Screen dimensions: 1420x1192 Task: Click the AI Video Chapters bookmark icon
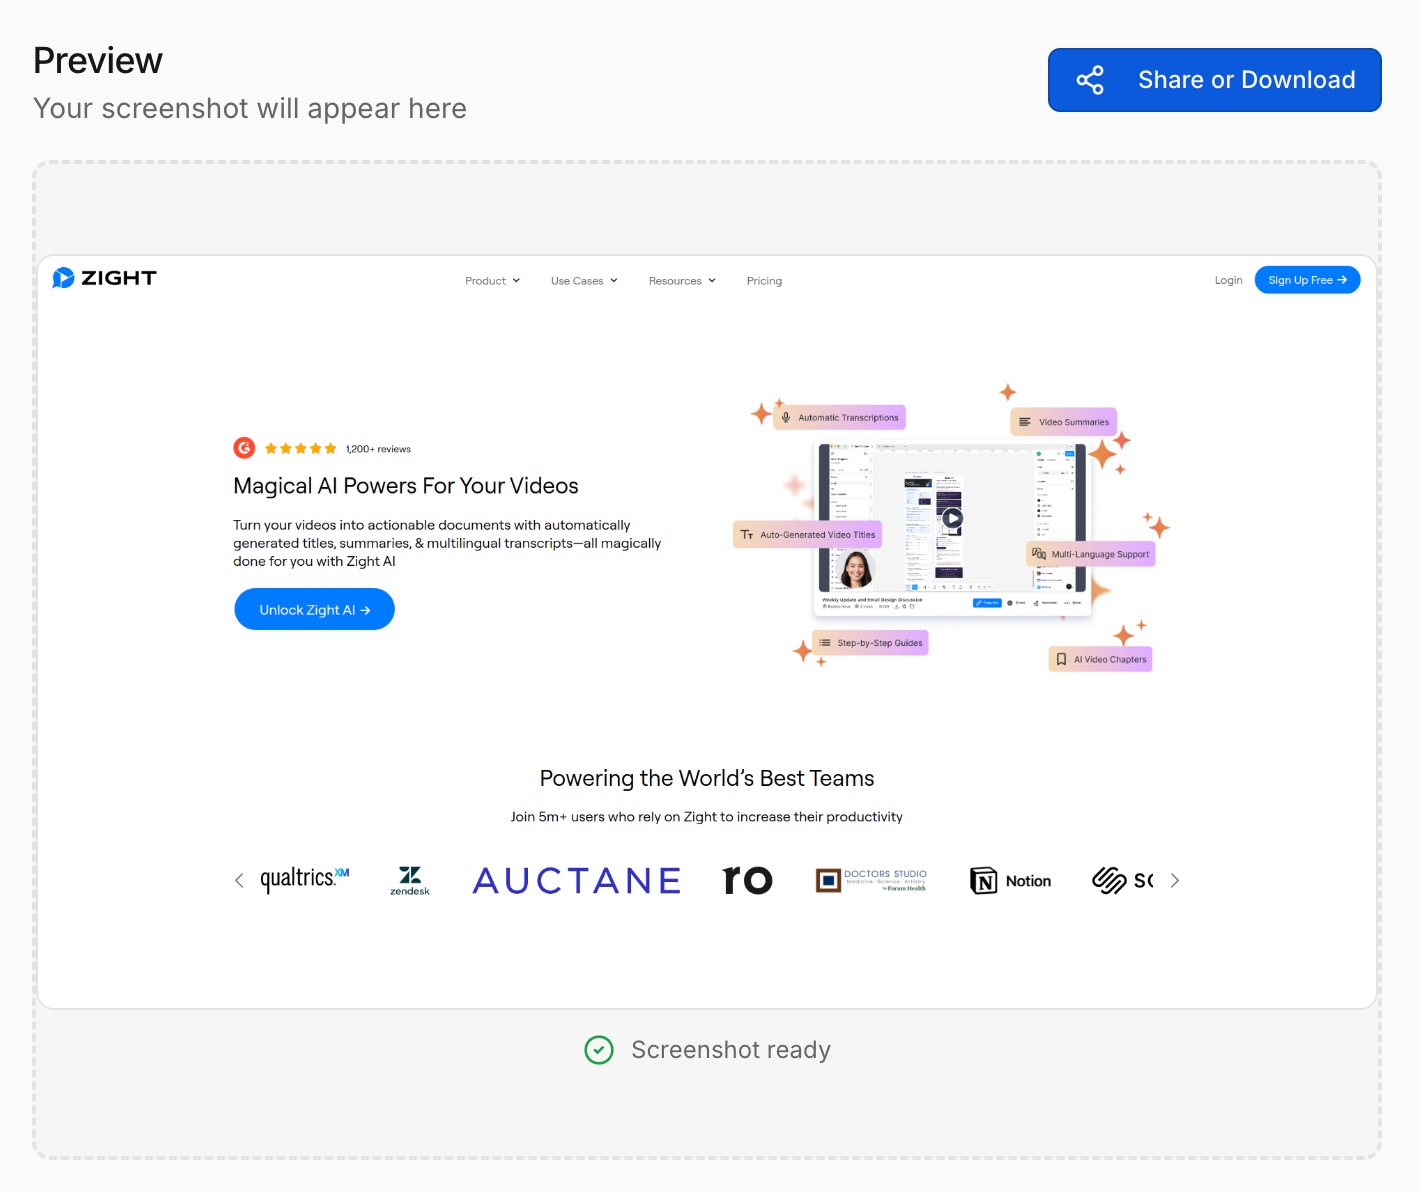[1061, 658]
